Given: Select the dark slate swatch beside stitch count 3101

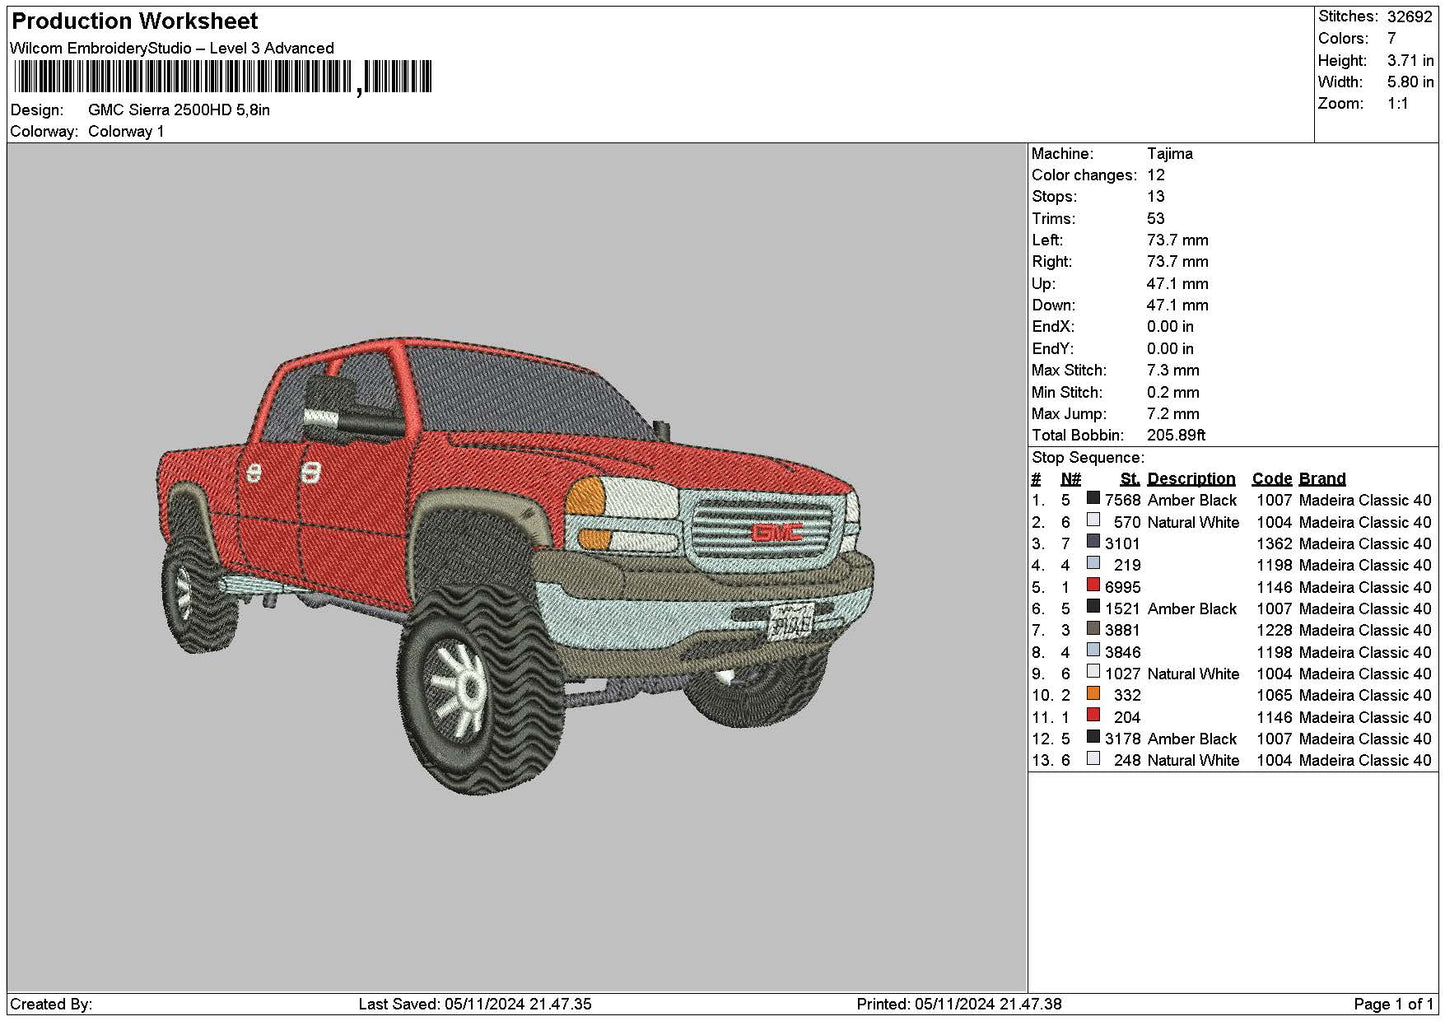Looking at the screenshot, I should click(1093, 542).
